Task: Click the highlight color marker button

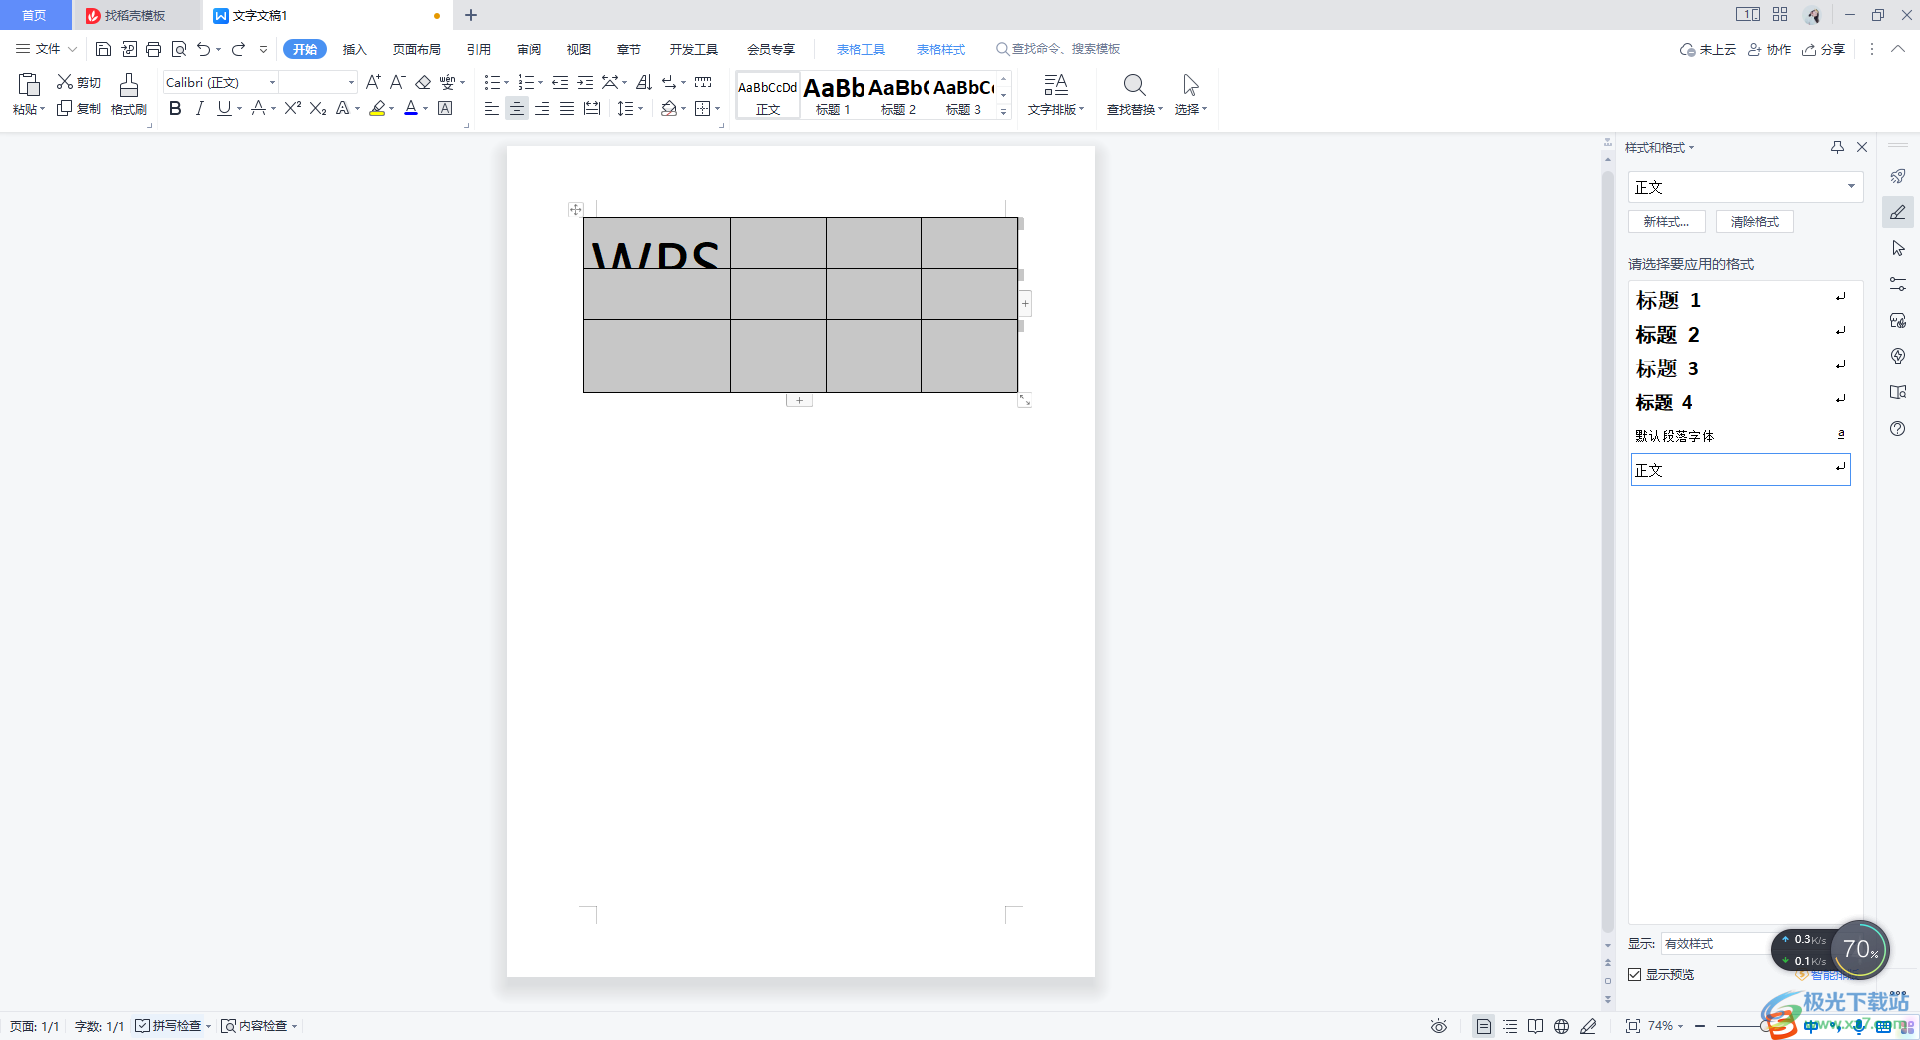Action: 377,108
